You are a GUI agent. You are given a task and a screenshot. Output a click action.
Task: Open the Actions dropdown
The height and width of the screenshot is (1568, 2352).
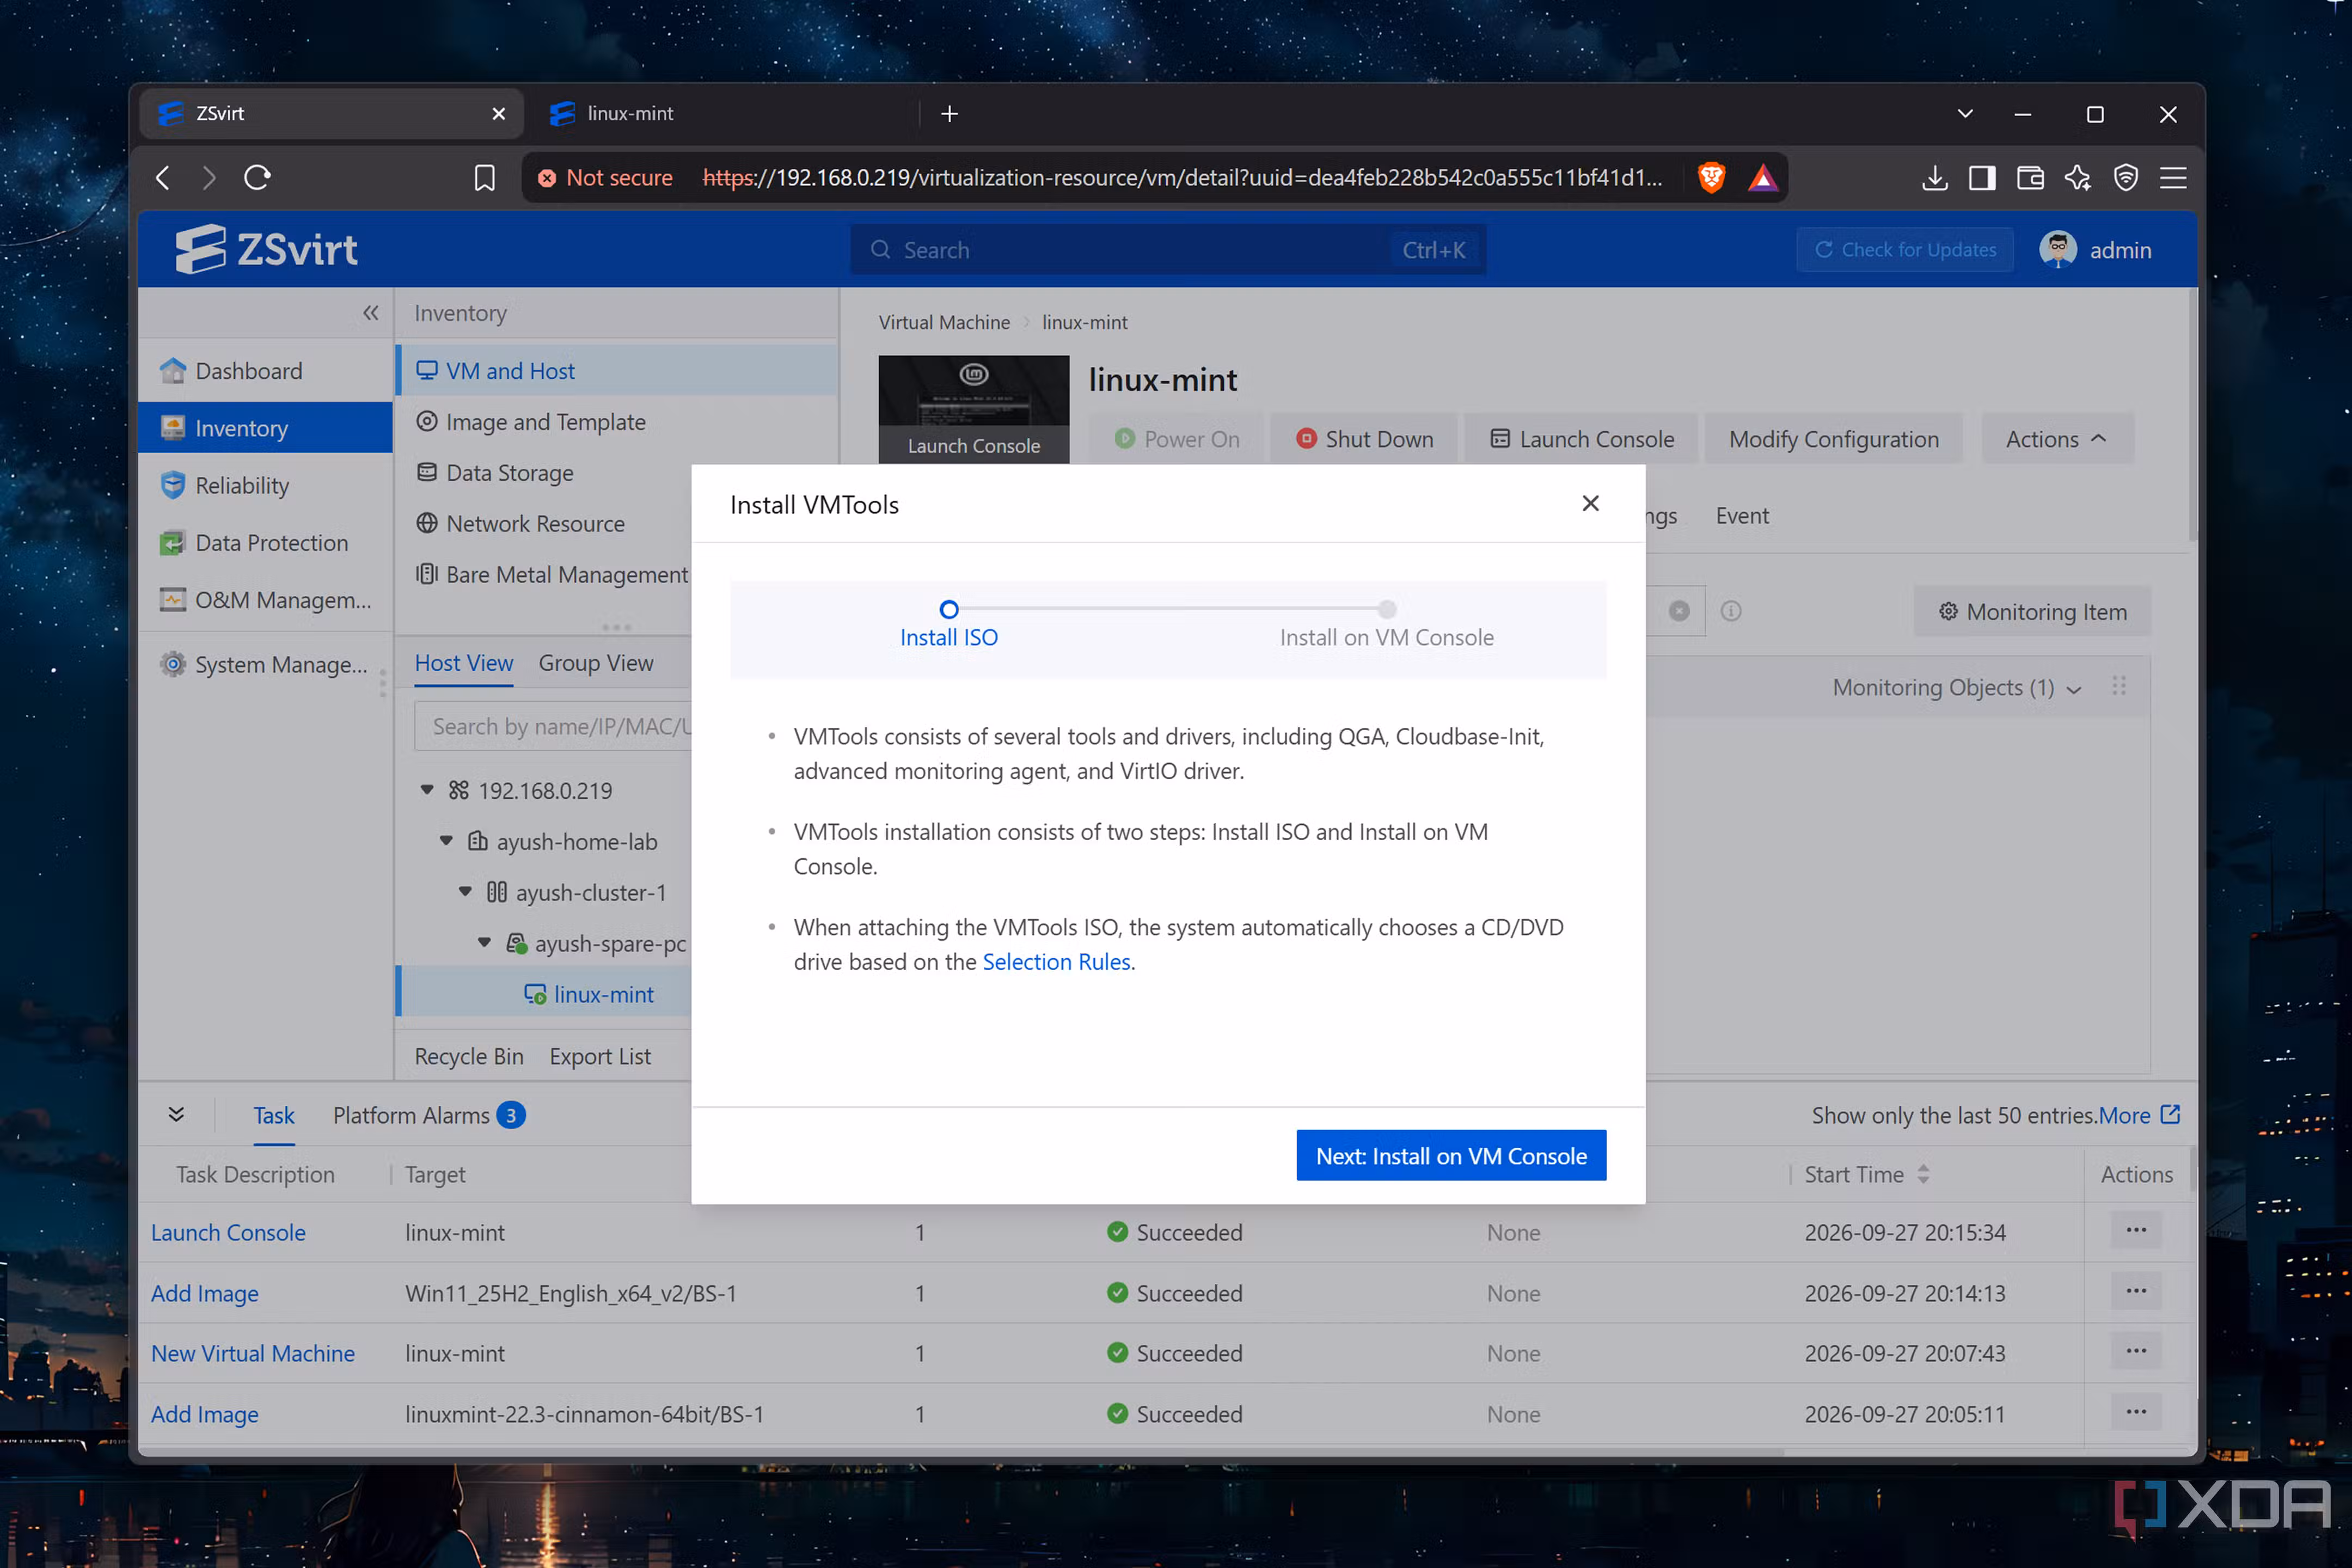point(2056,439)
